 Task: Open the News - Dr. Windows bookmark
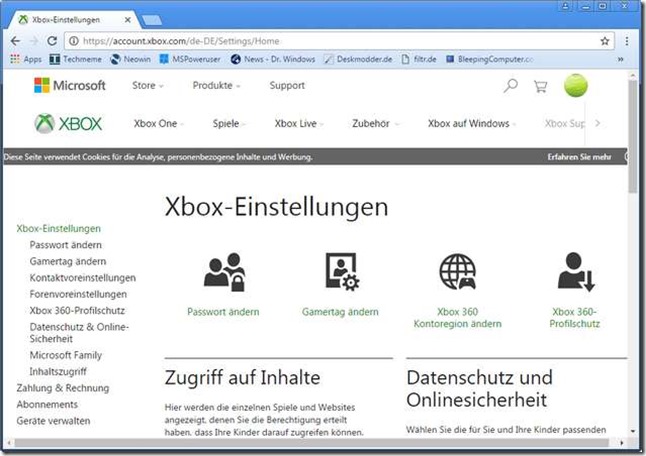point(273,59)
